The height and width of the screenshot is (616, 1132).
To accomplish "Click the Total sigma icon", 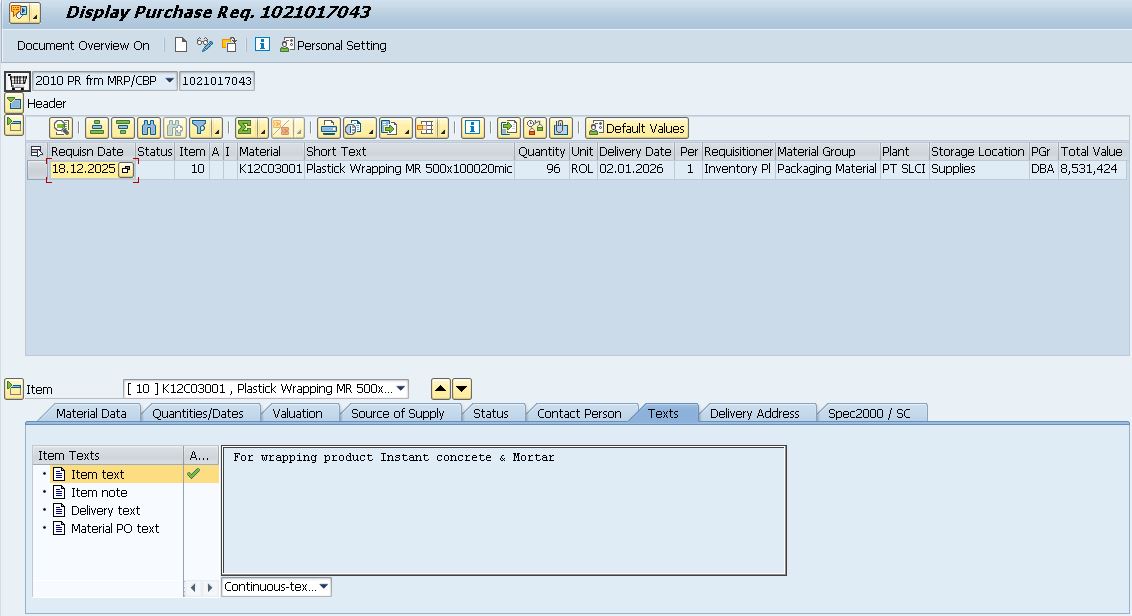I will [x=244, y=128].
